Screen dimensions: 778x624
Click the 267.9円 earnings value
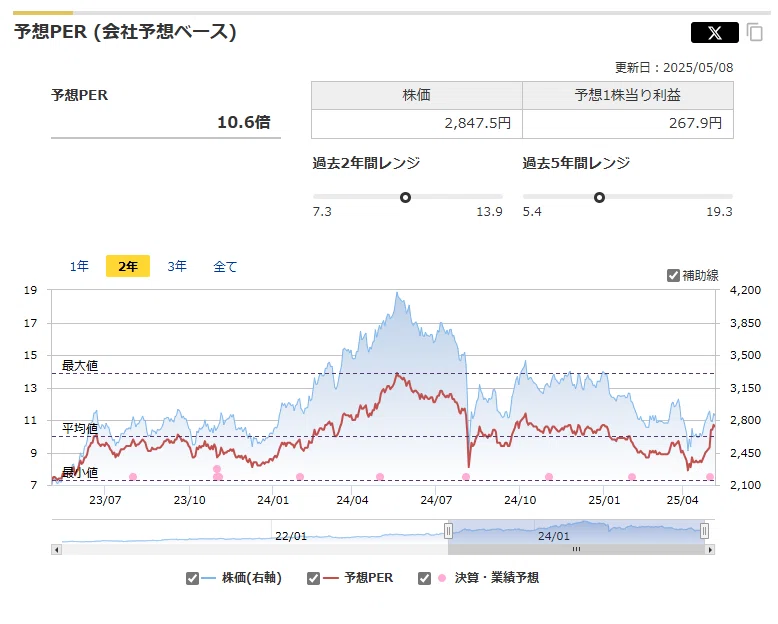[x=695, y=123]
